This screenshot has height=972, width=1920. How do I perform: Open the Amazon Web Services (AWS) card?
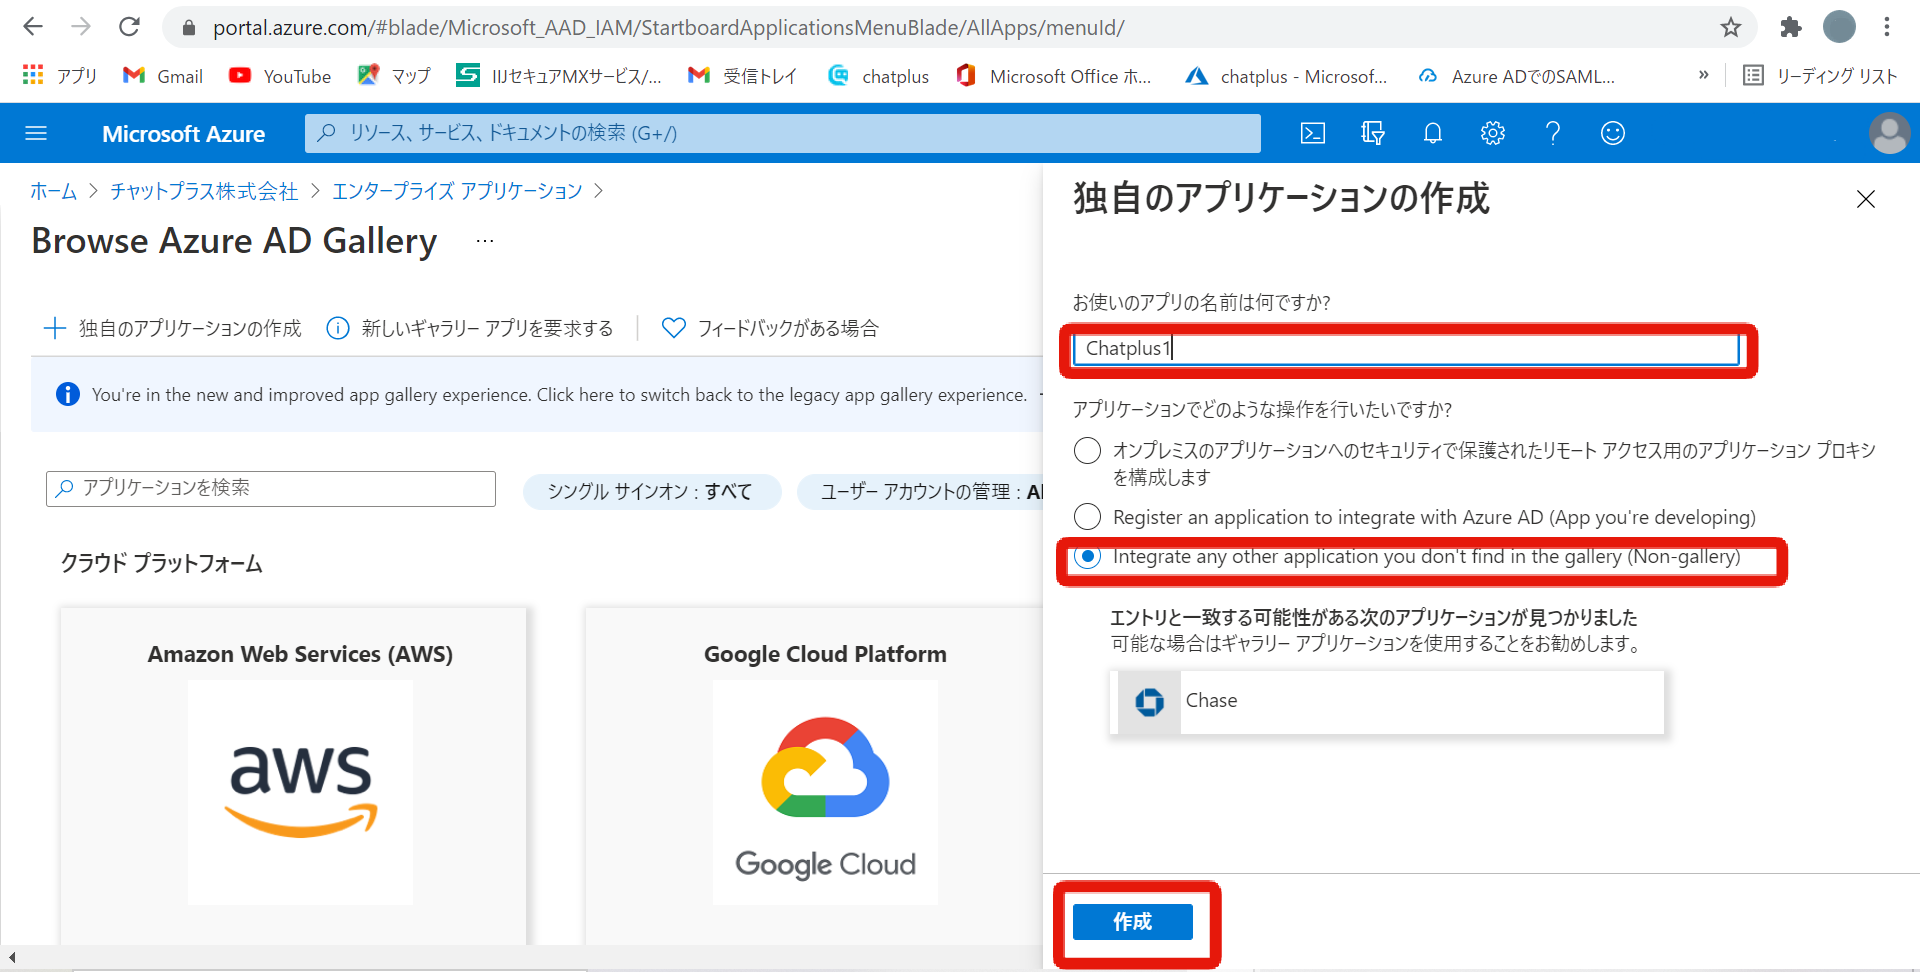click(x=293, y=776)
